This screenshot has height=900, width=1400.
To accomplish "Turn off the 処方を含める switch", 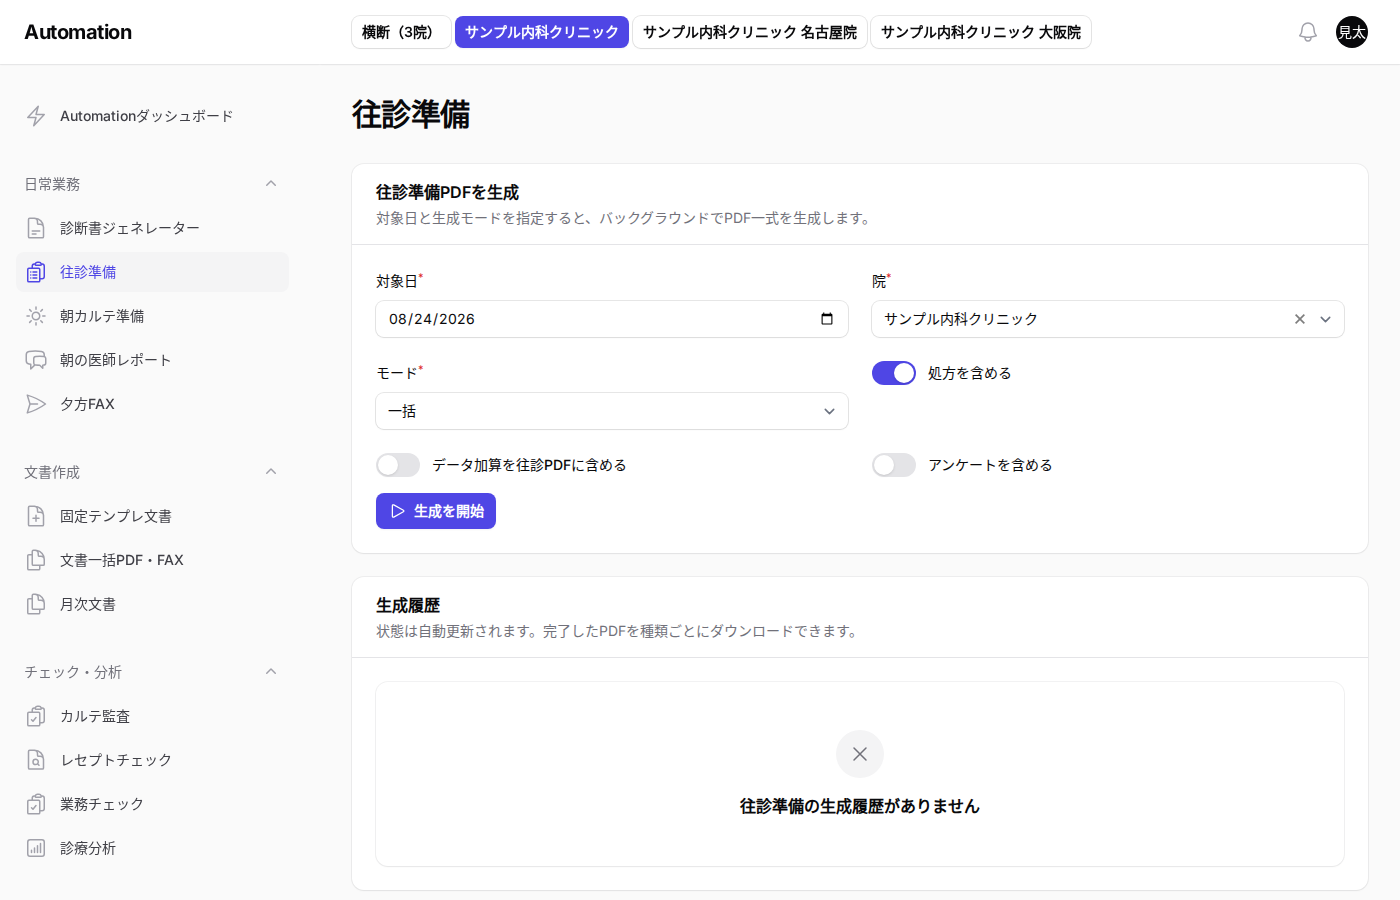I will click(x=894, y=373).
